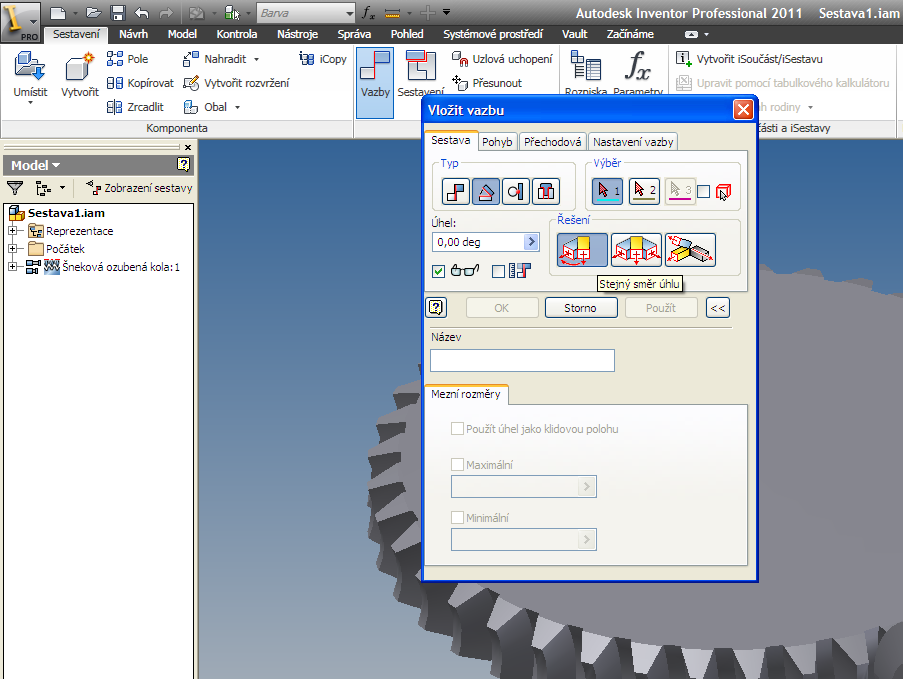The height and width of the screenshot is (679, 903).
Task: Open the Umístit dropdown arrow
Action: point(31,103)
